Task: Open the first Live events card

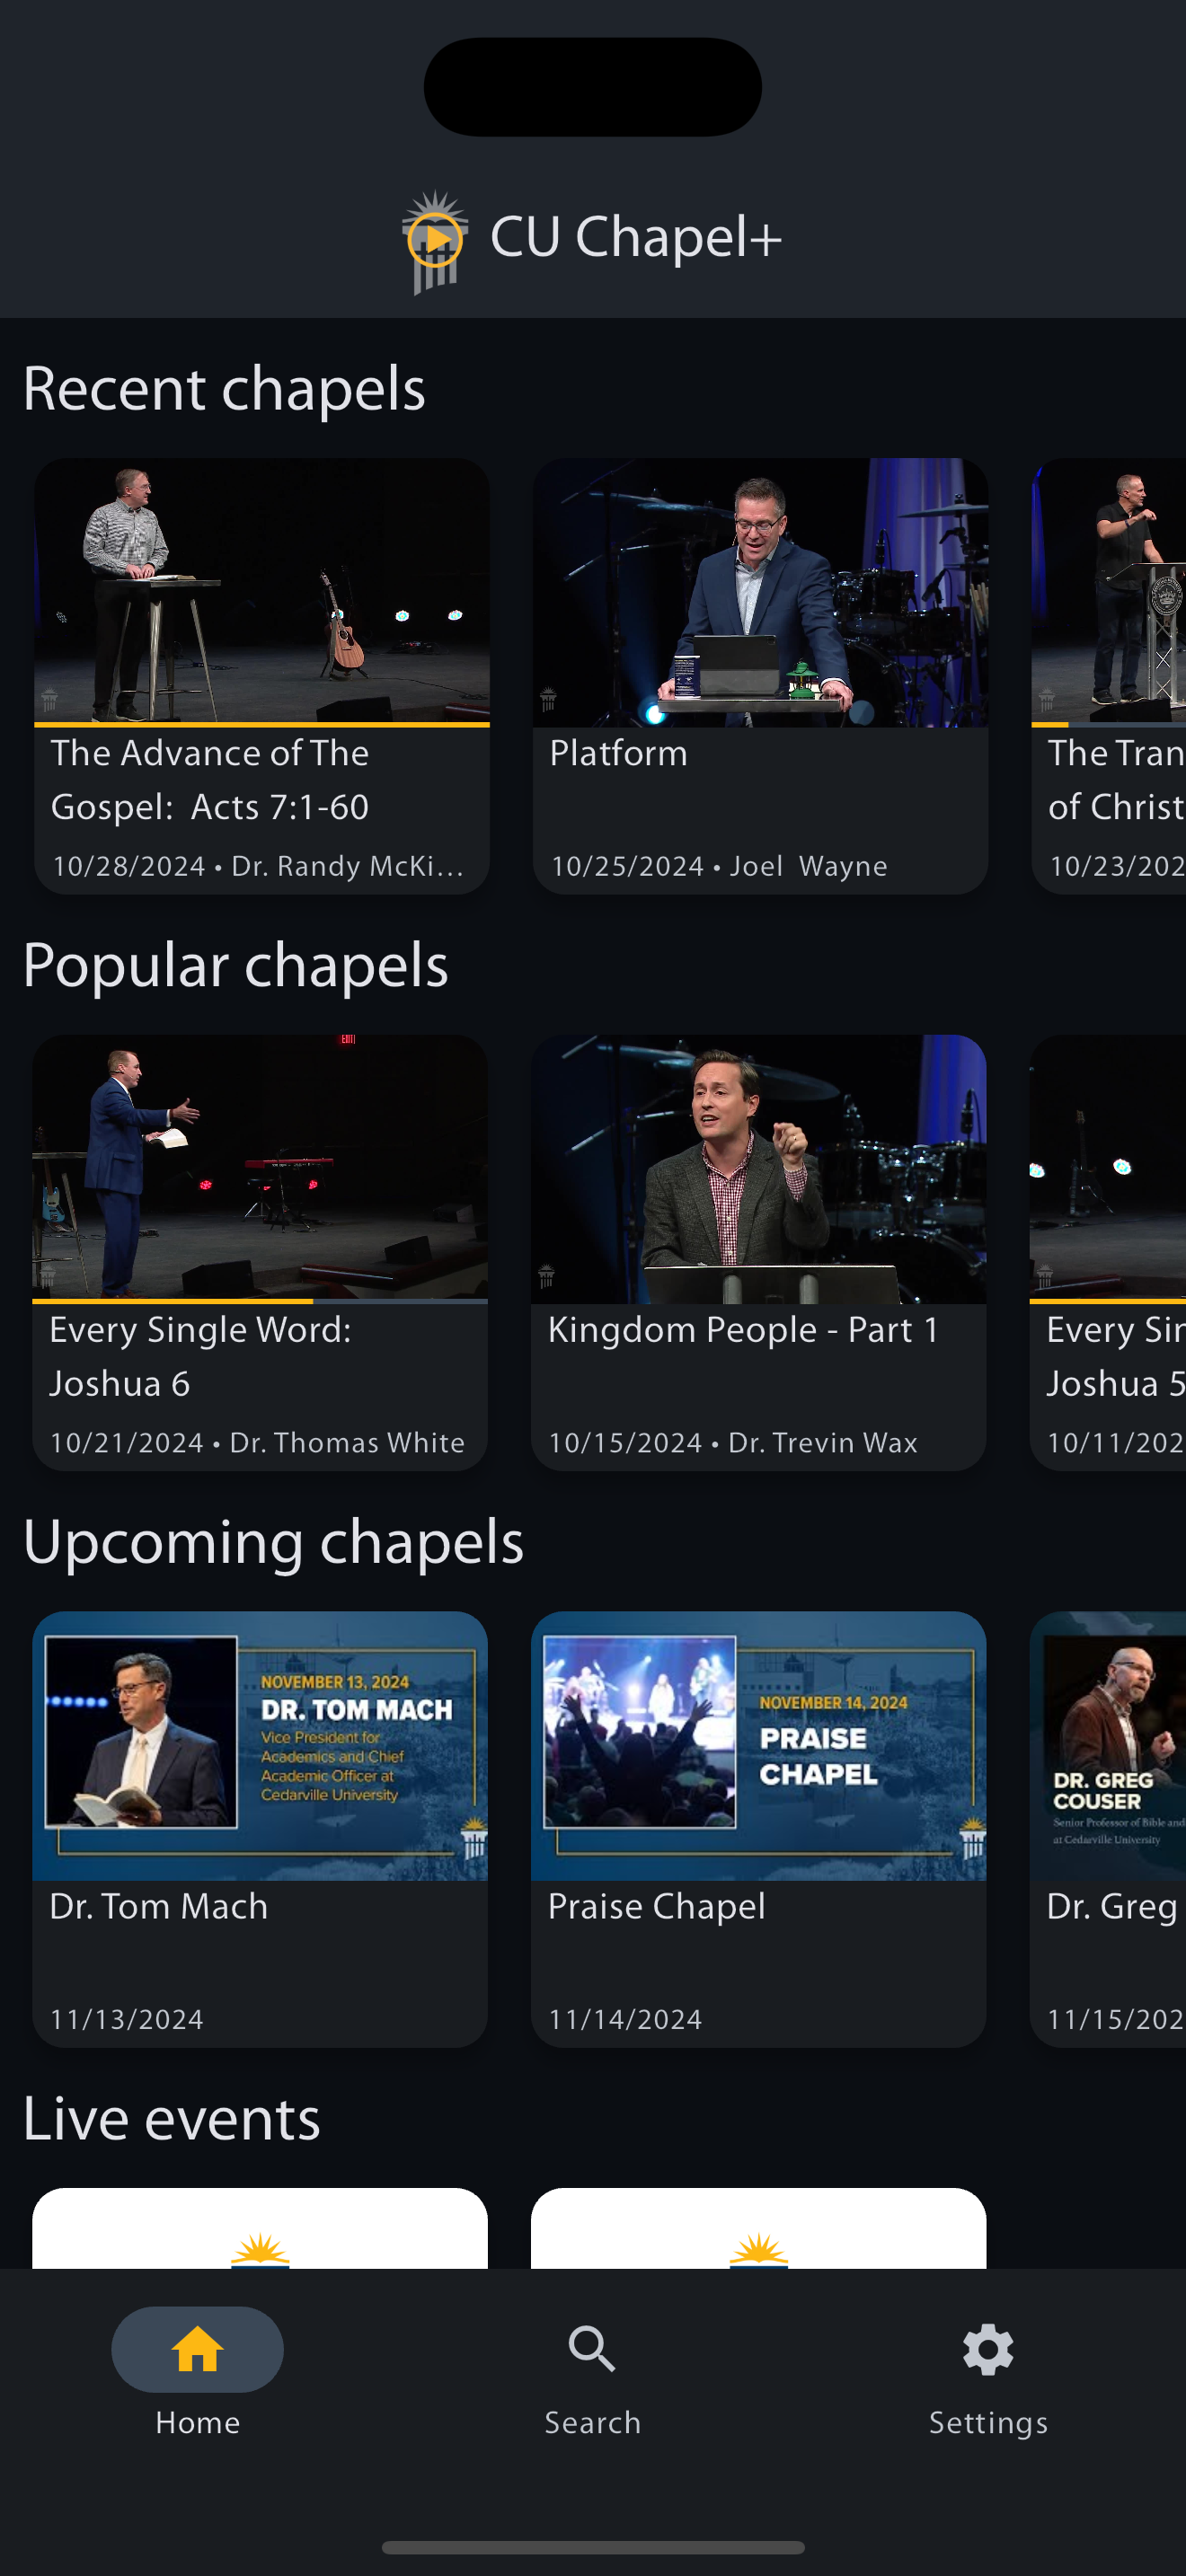Action: 260,2228
